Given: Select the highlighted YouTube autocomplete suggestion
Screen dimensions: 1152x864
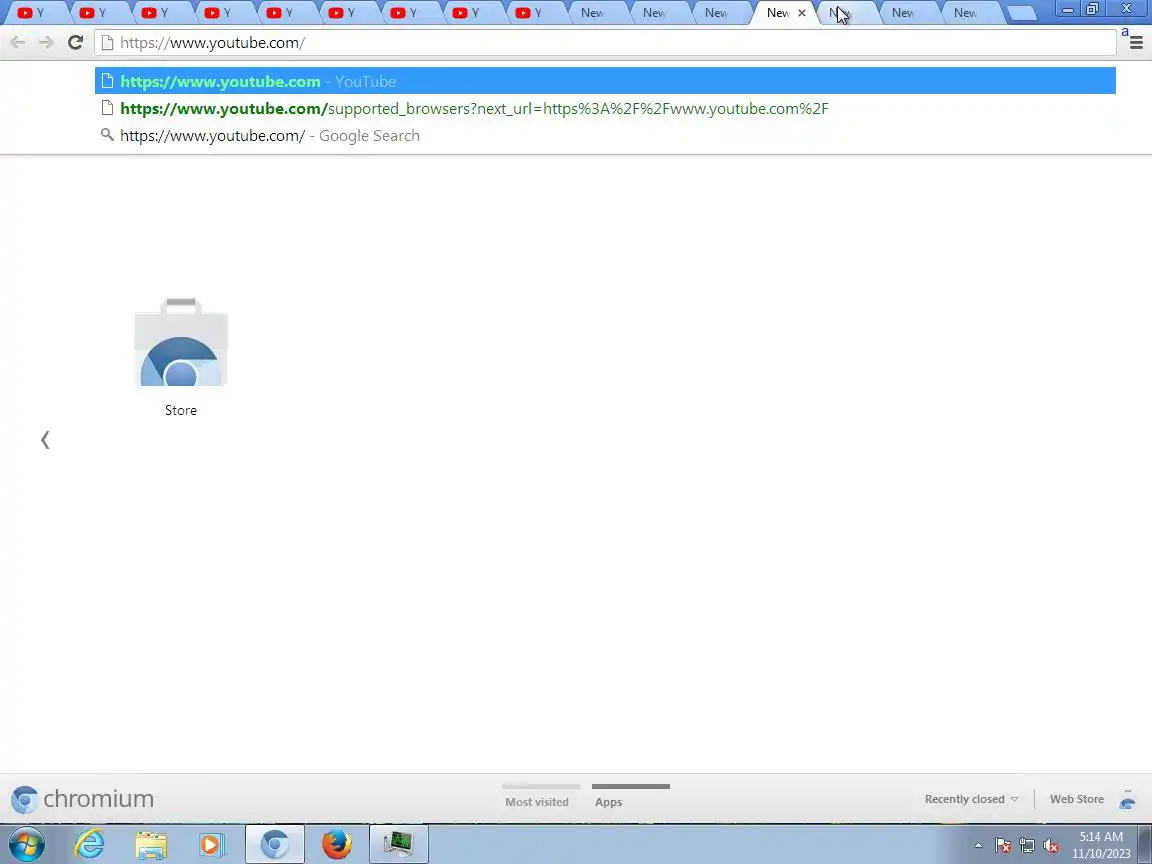Looking at the screenshot, I should click(605, 81).
